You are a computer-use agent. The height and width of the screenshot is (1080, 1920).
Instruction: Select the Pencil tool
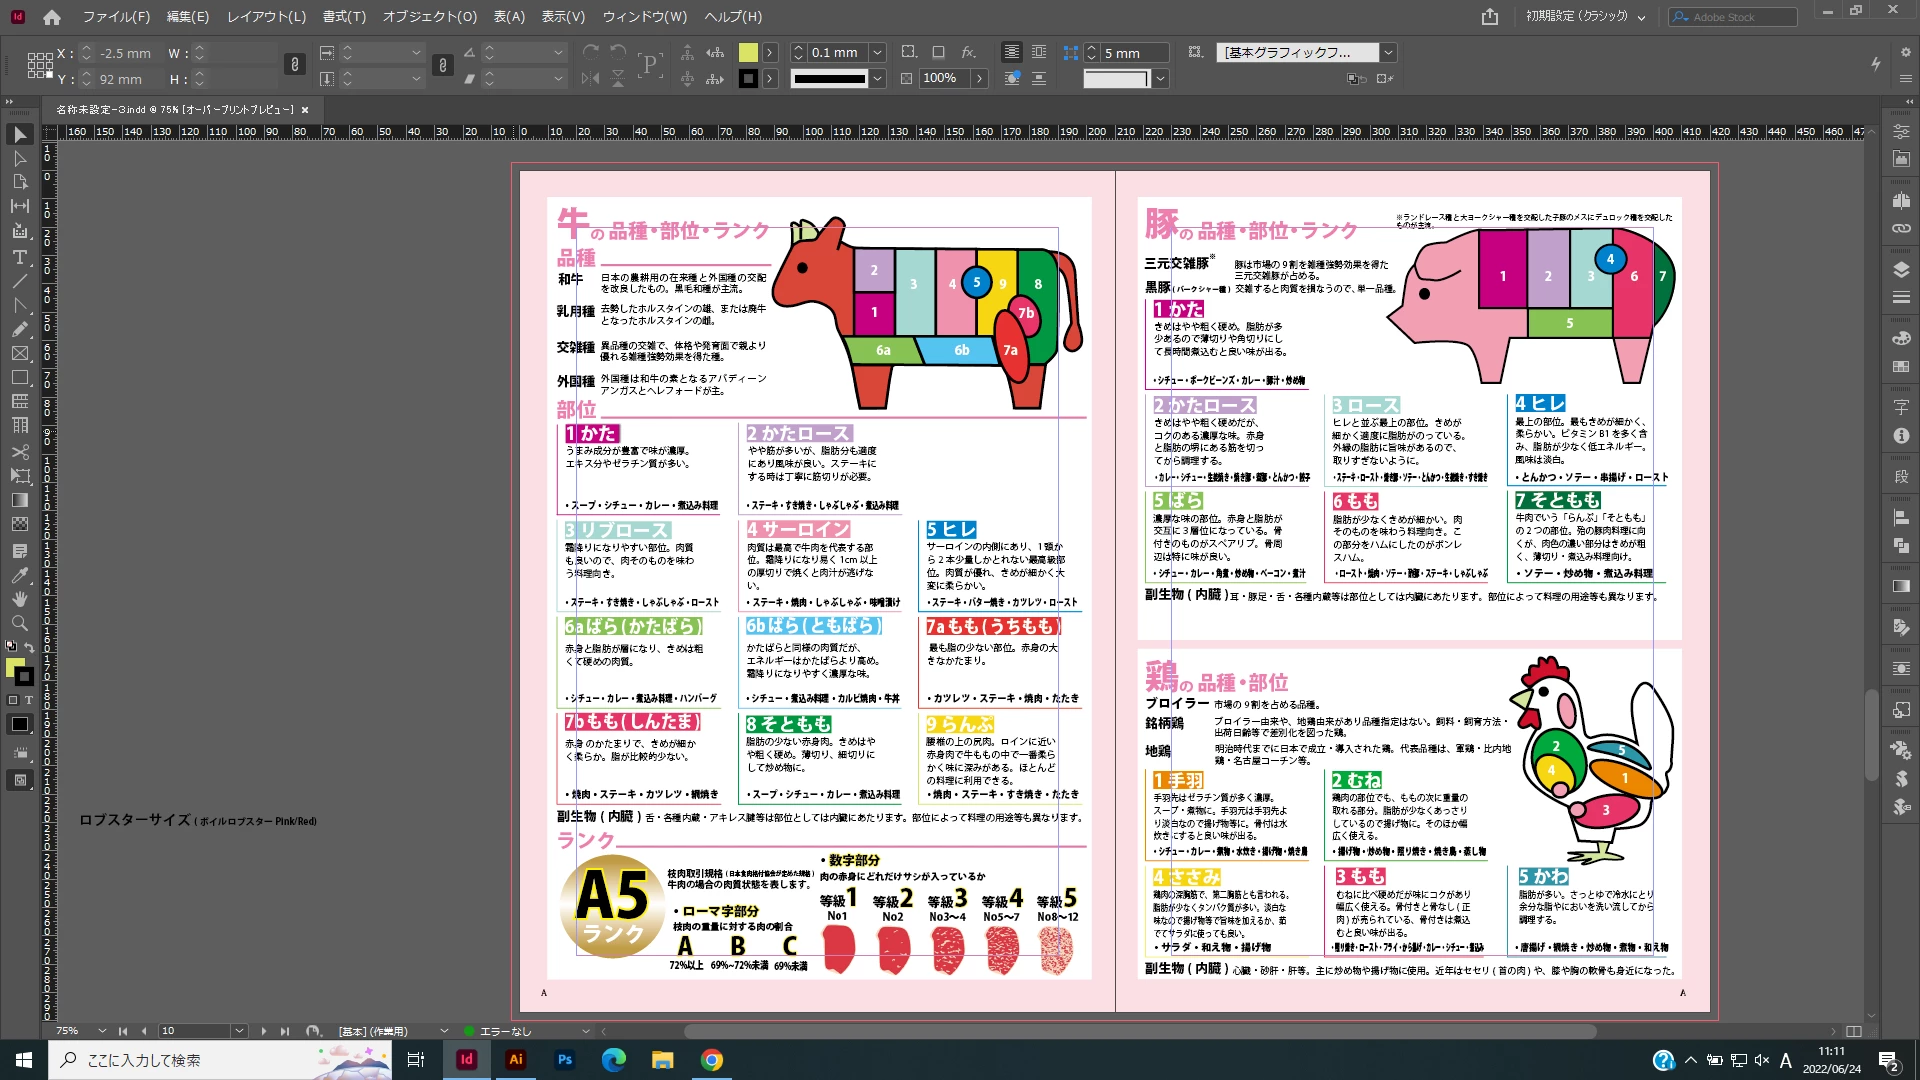[x=20, y=329]
